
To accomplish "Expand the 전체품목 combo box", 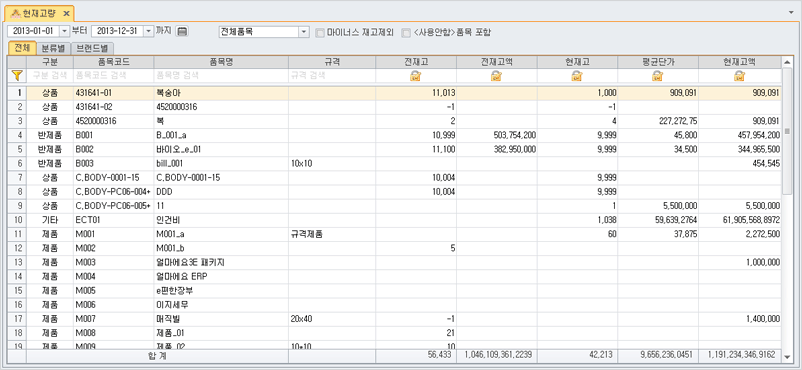I will pyautogui.click(x=304, y=32).
